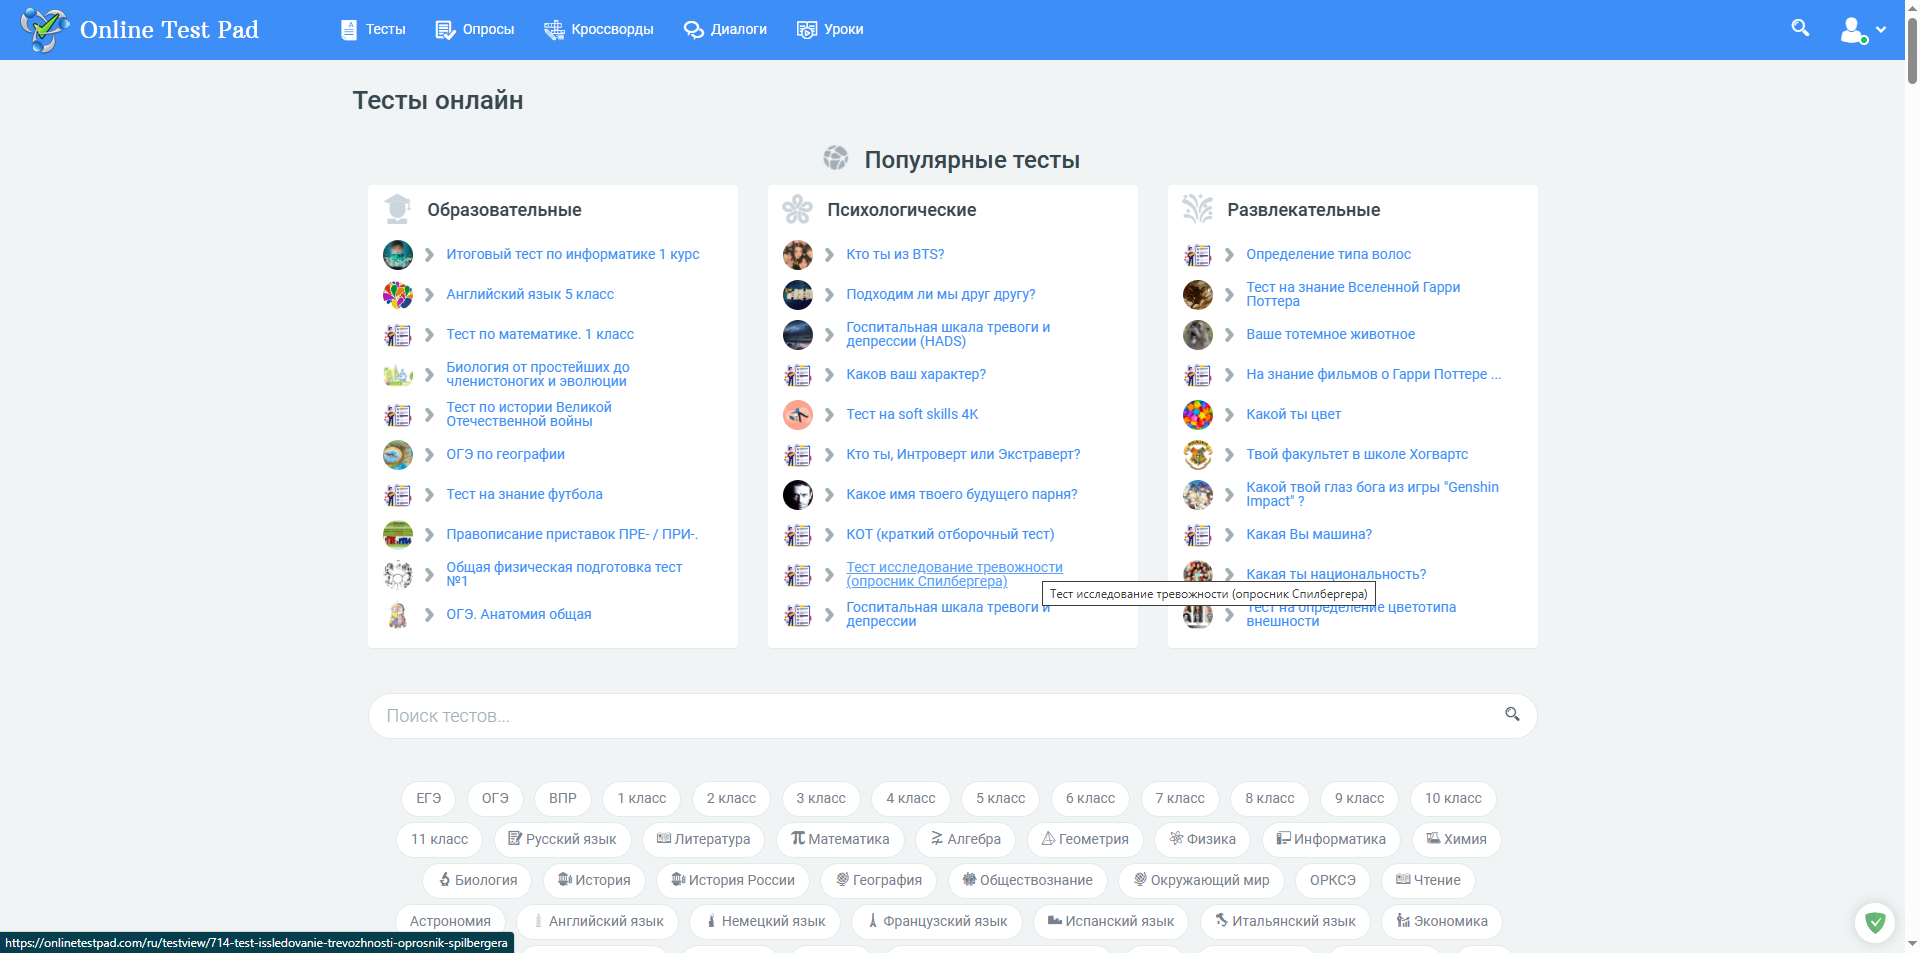Screen dimensions: 1920x953
Task: Open the Кроссворды menu item
Action: click(x=598, y=30)
